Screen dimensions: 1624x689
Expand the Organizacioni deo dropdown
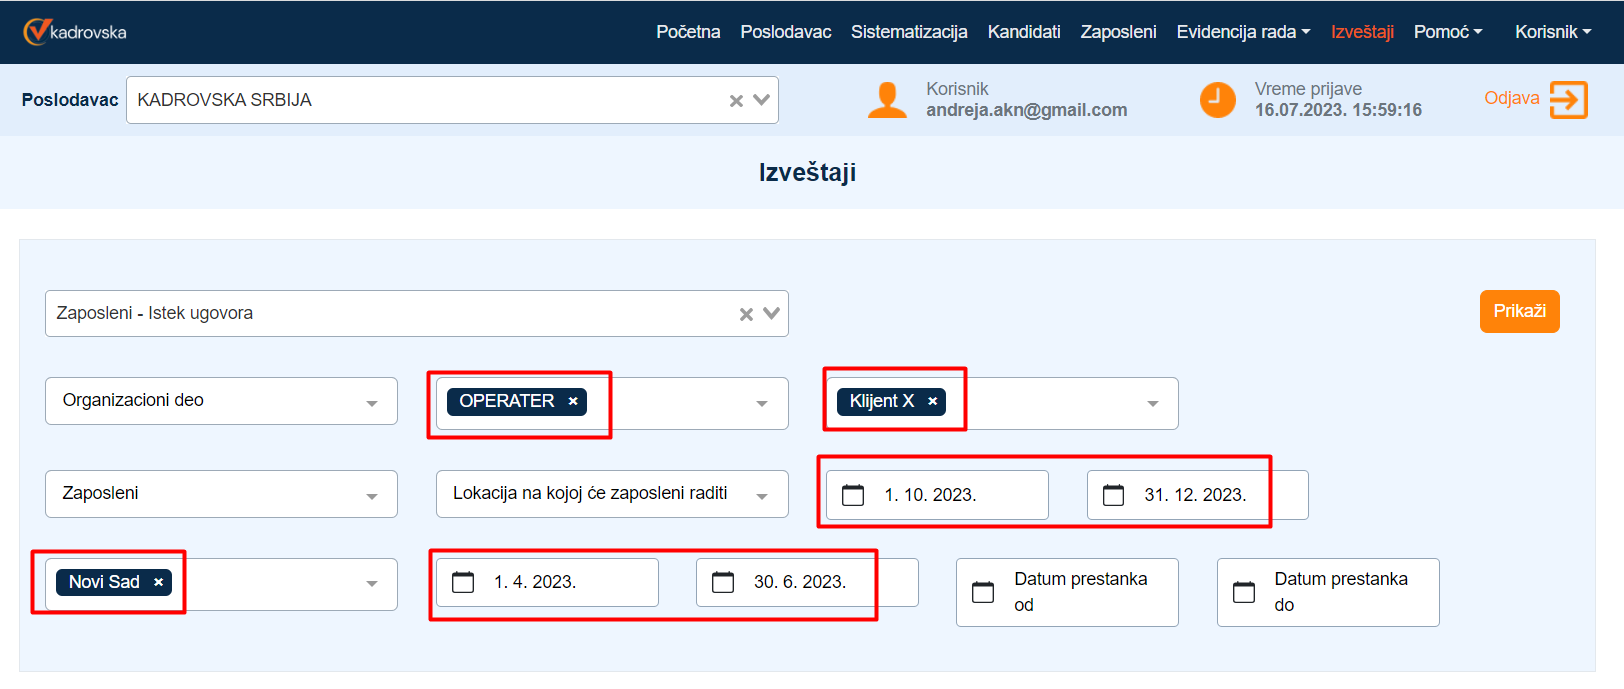(371, 402)
